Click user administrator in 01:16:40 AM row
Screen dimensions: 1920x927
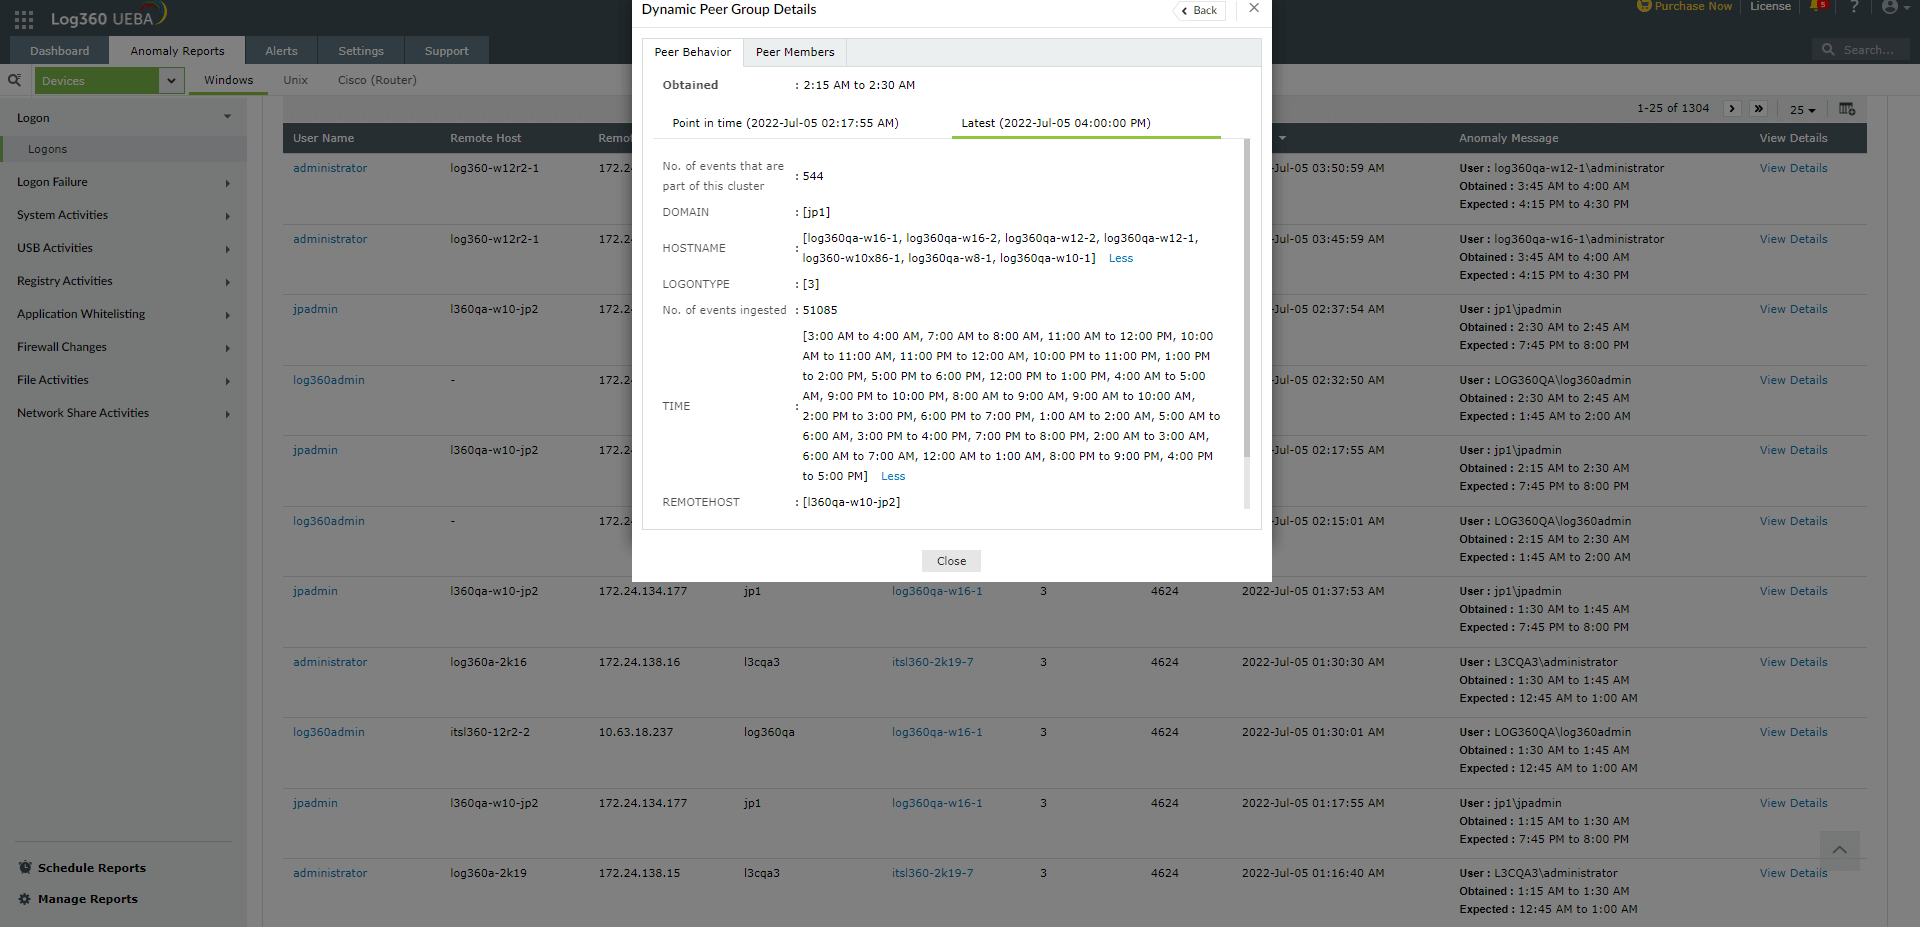click(x=330, y=873)
